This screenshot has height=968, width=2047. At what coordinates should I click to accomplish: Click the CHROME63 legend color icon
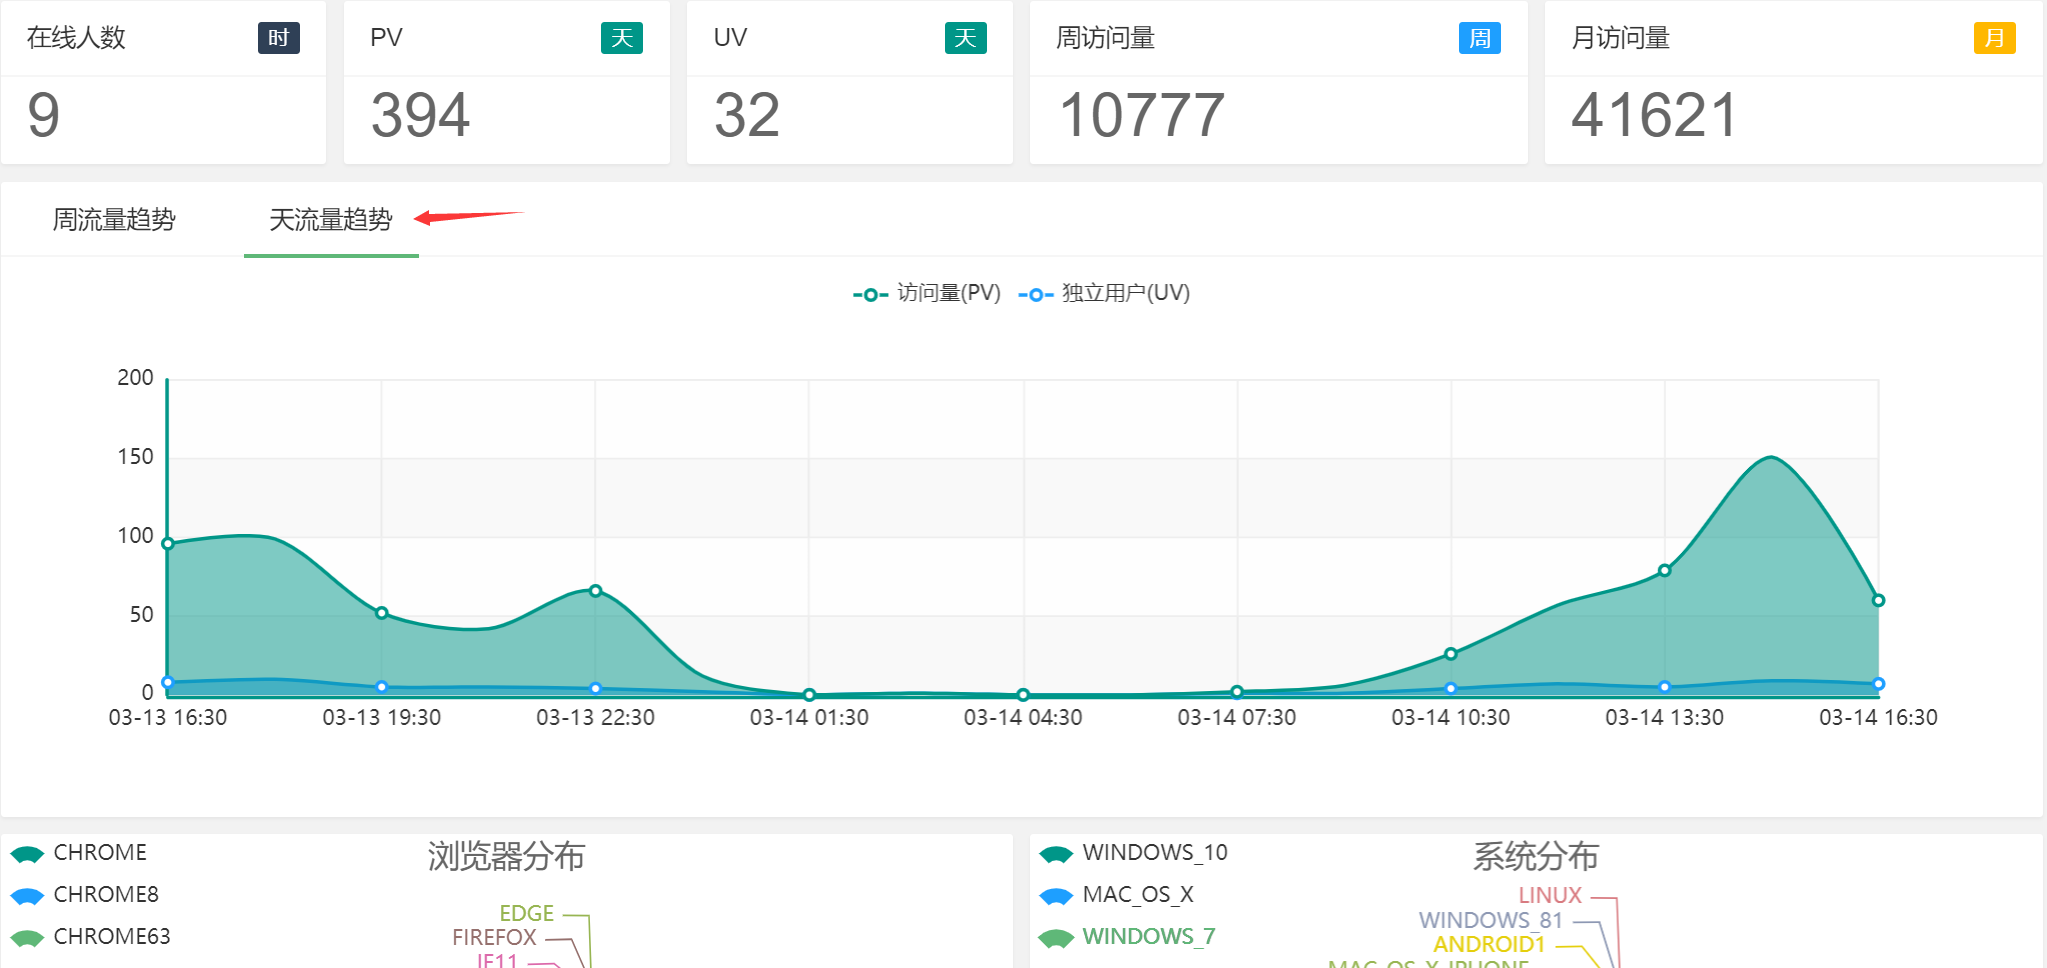(x=27, y=938)
